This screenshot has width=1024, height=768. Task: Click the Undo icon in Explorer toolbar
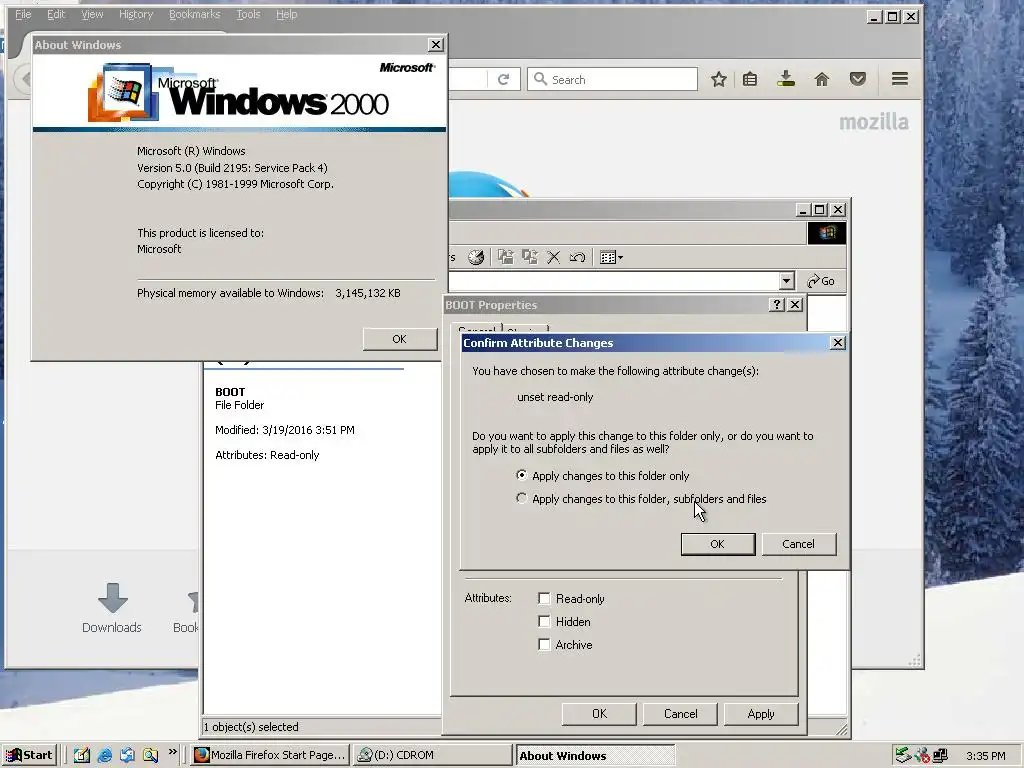tap(577, 257)
